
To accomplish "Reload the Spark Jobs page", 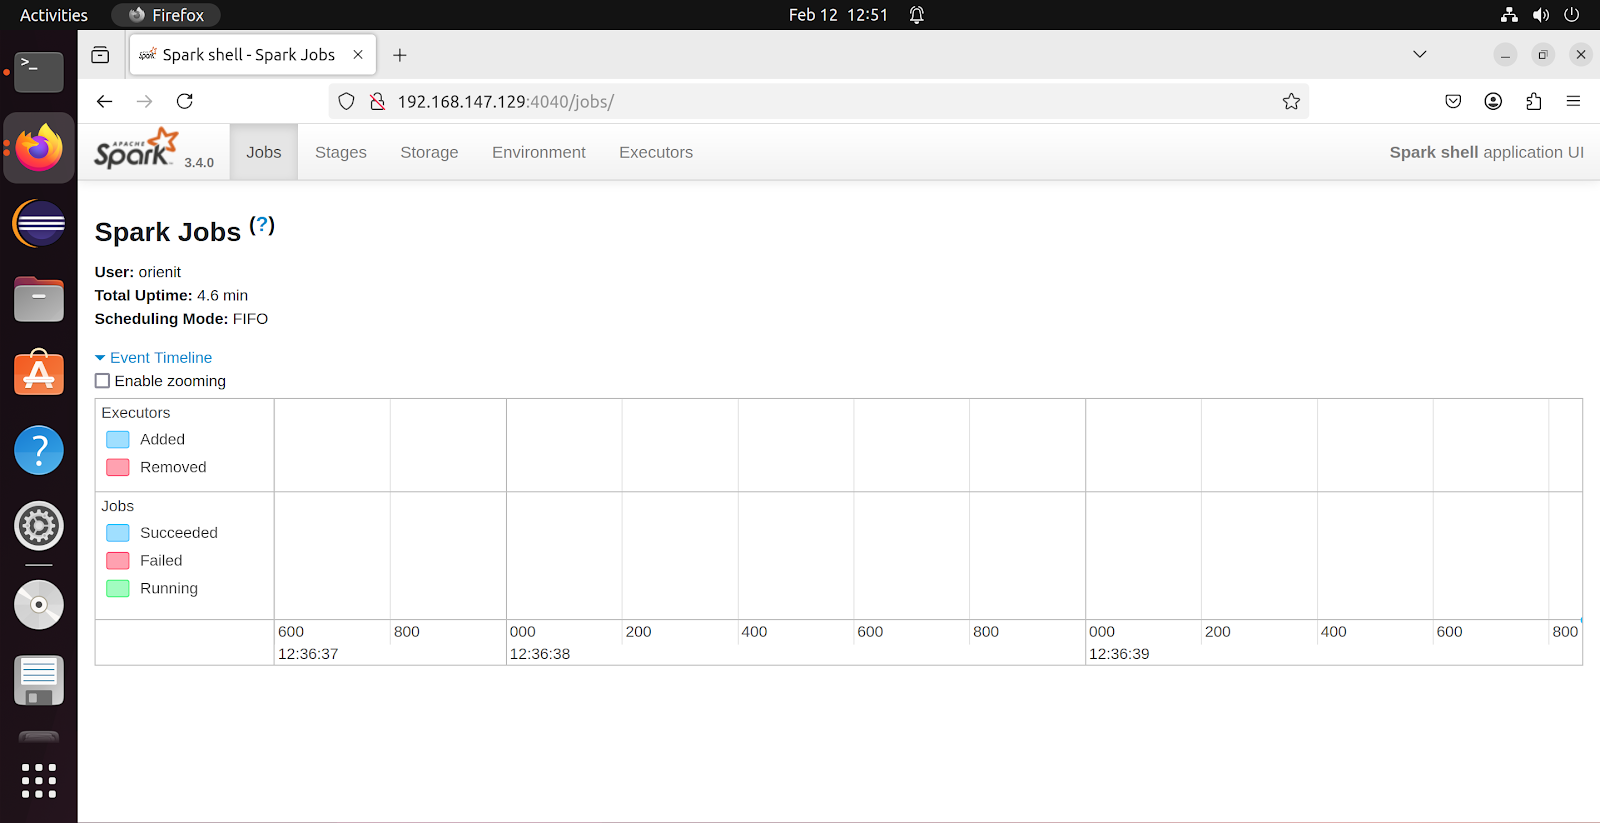I will [185, 101].
